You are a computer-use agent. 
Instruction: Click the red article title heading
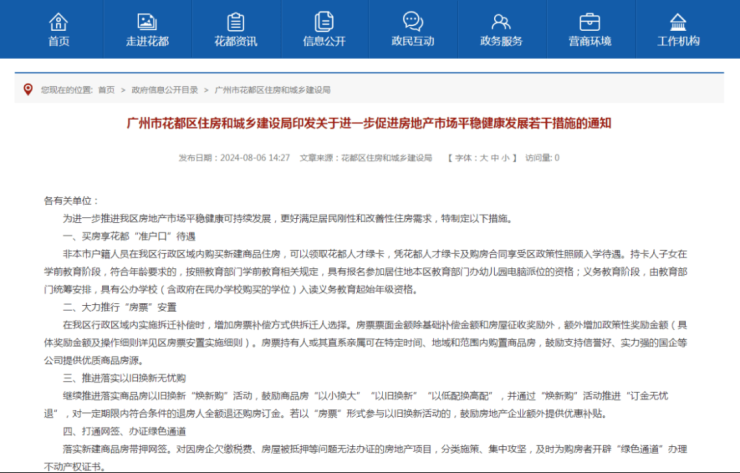tap(369, 124)
